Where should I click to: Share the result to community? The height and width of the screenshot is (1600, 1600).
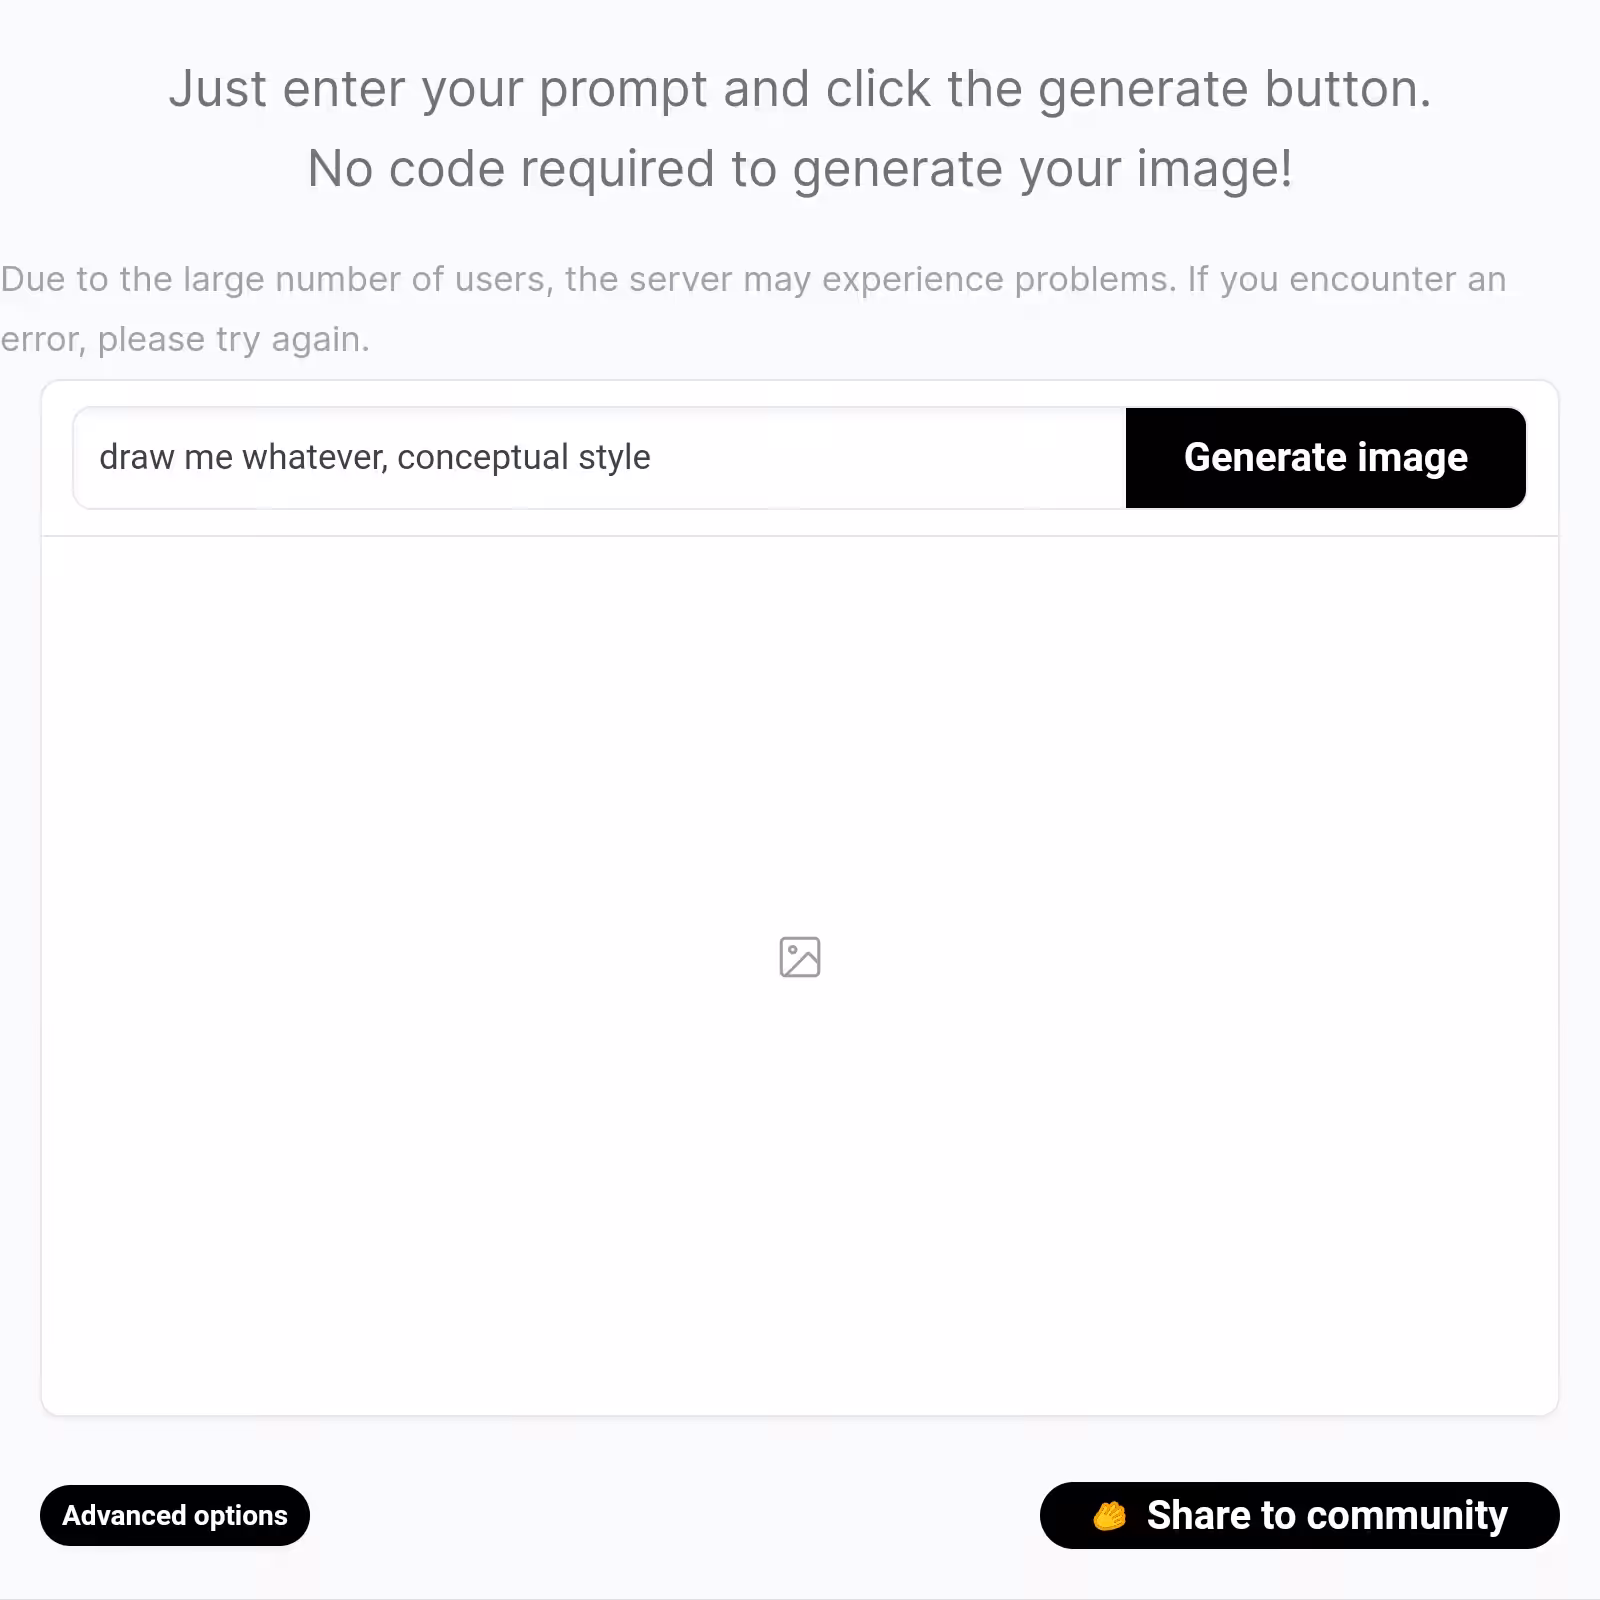[1300, 1515]
